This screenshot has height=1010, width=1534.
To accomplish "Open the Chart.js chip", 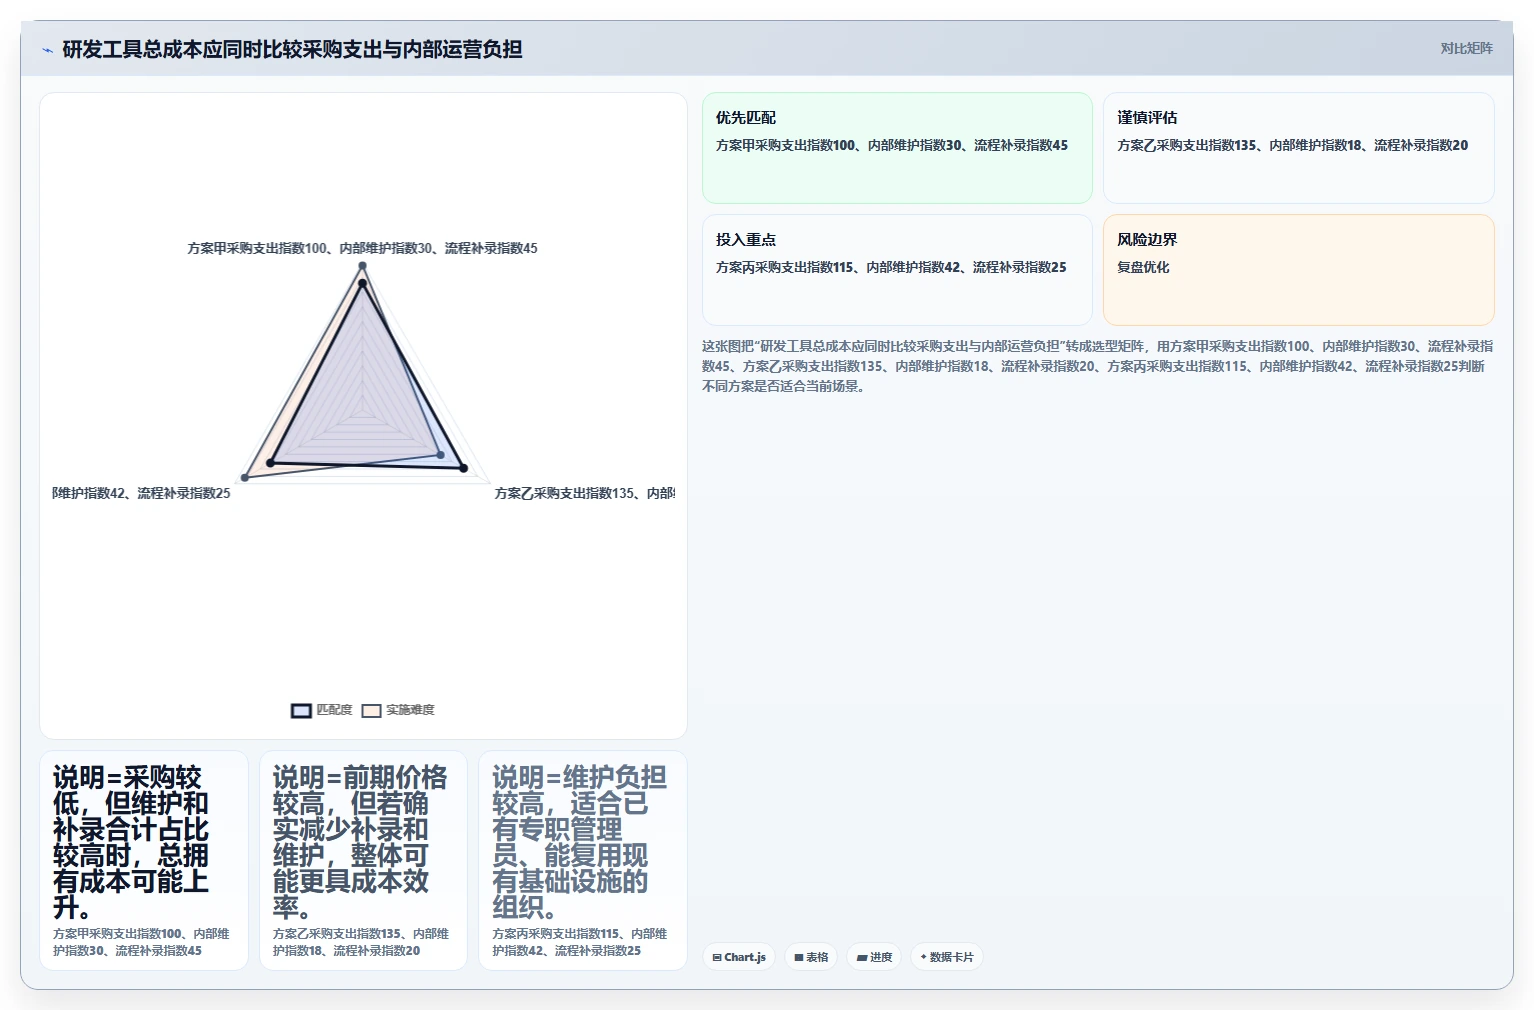I will (739, 957).
